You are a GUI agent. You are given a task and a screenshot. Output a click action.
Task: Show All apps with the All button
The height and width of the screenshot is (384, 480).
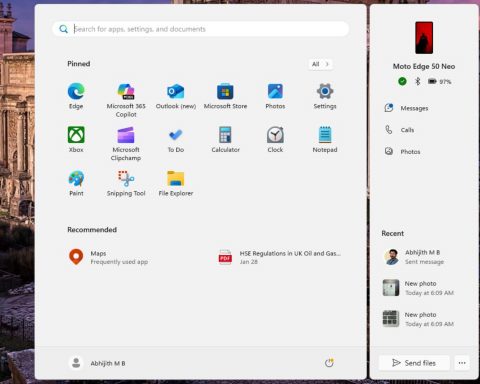click(320, 64)
